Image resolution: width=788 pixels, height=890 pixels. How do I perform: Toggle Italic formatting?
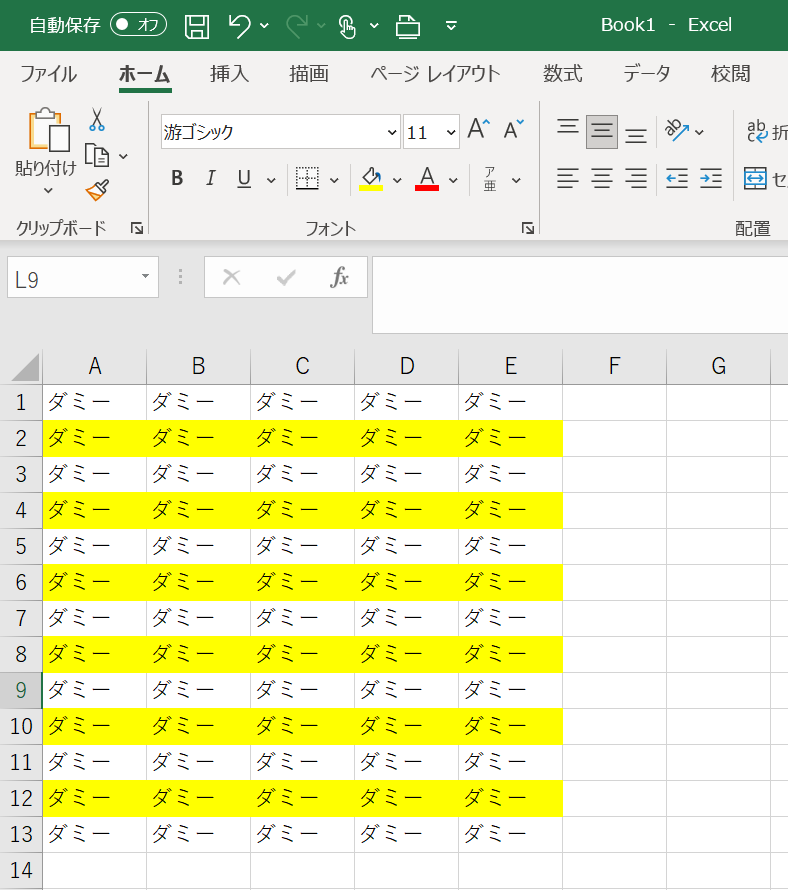pyautogui.click(x=210, y=179)
